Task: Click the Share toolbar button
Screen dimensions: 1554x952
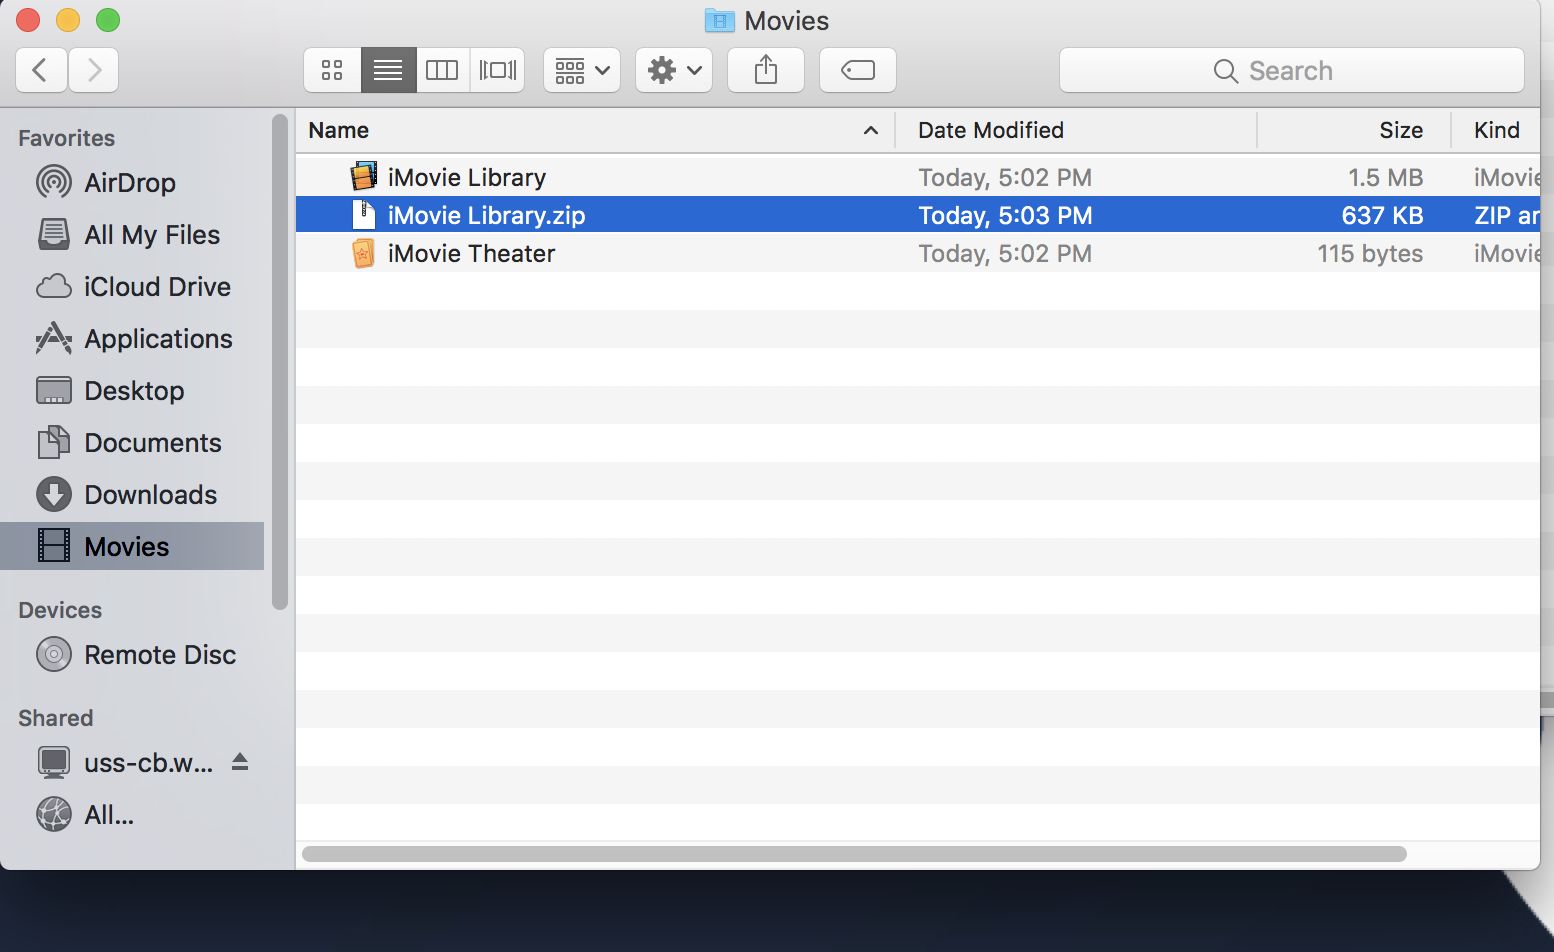Action: [766, 70]
